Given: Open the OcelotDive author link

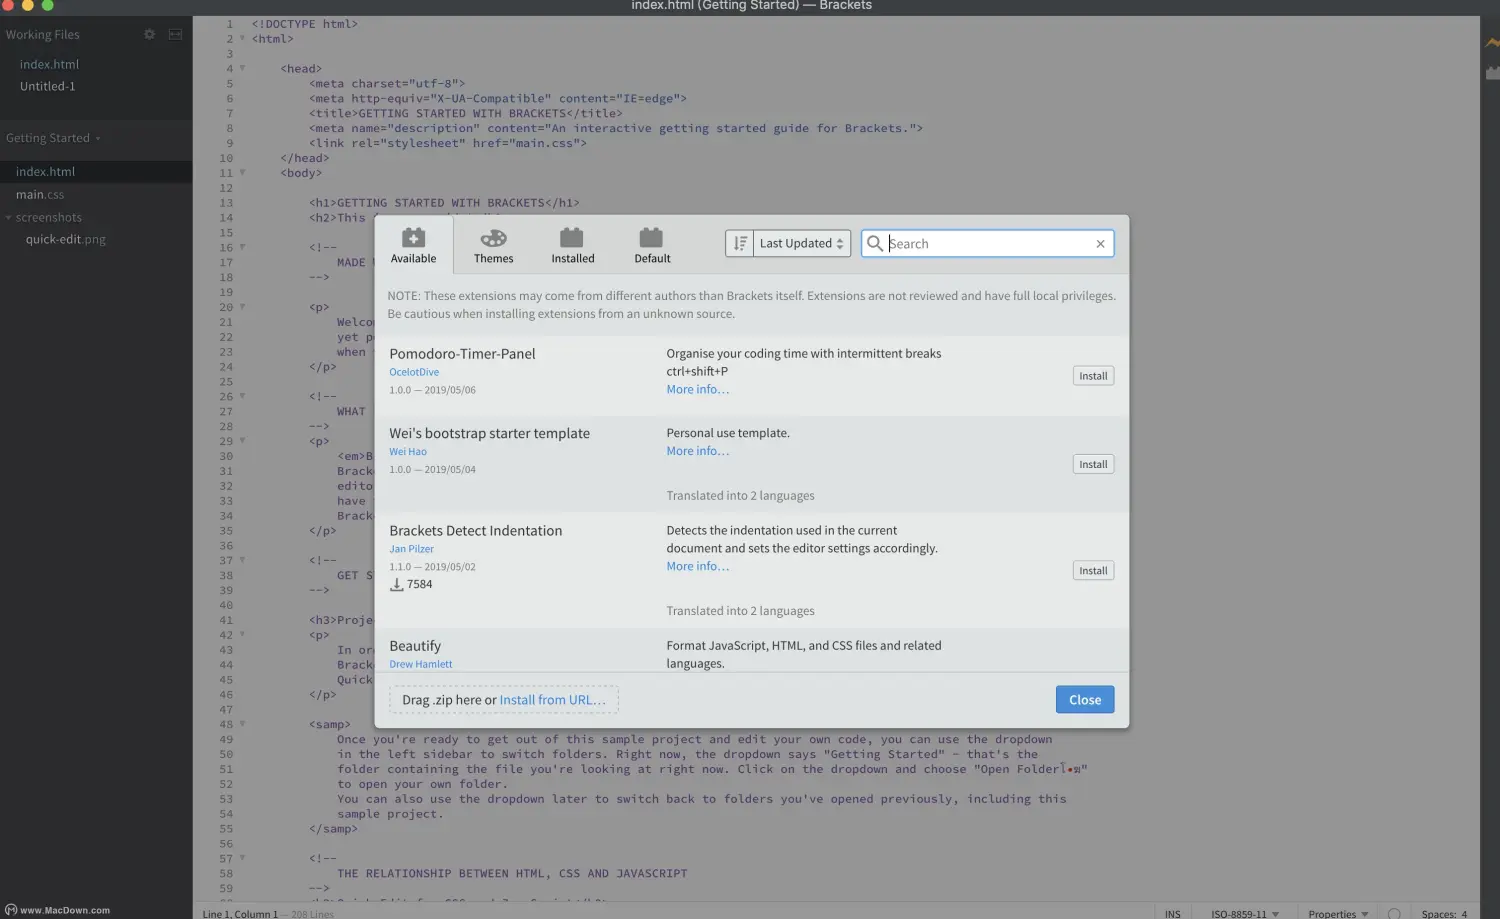Looking at the screenshot, I should [x=414, y=372].
